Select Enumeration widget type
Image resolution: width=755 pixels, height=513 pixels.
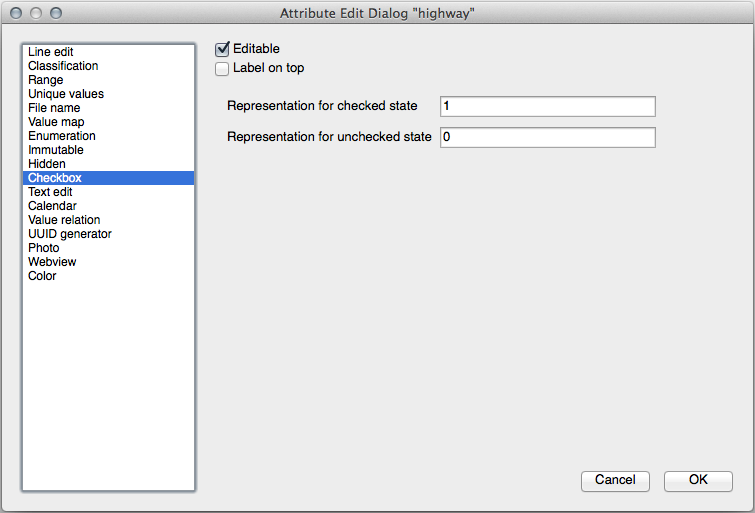coord(62,136)
